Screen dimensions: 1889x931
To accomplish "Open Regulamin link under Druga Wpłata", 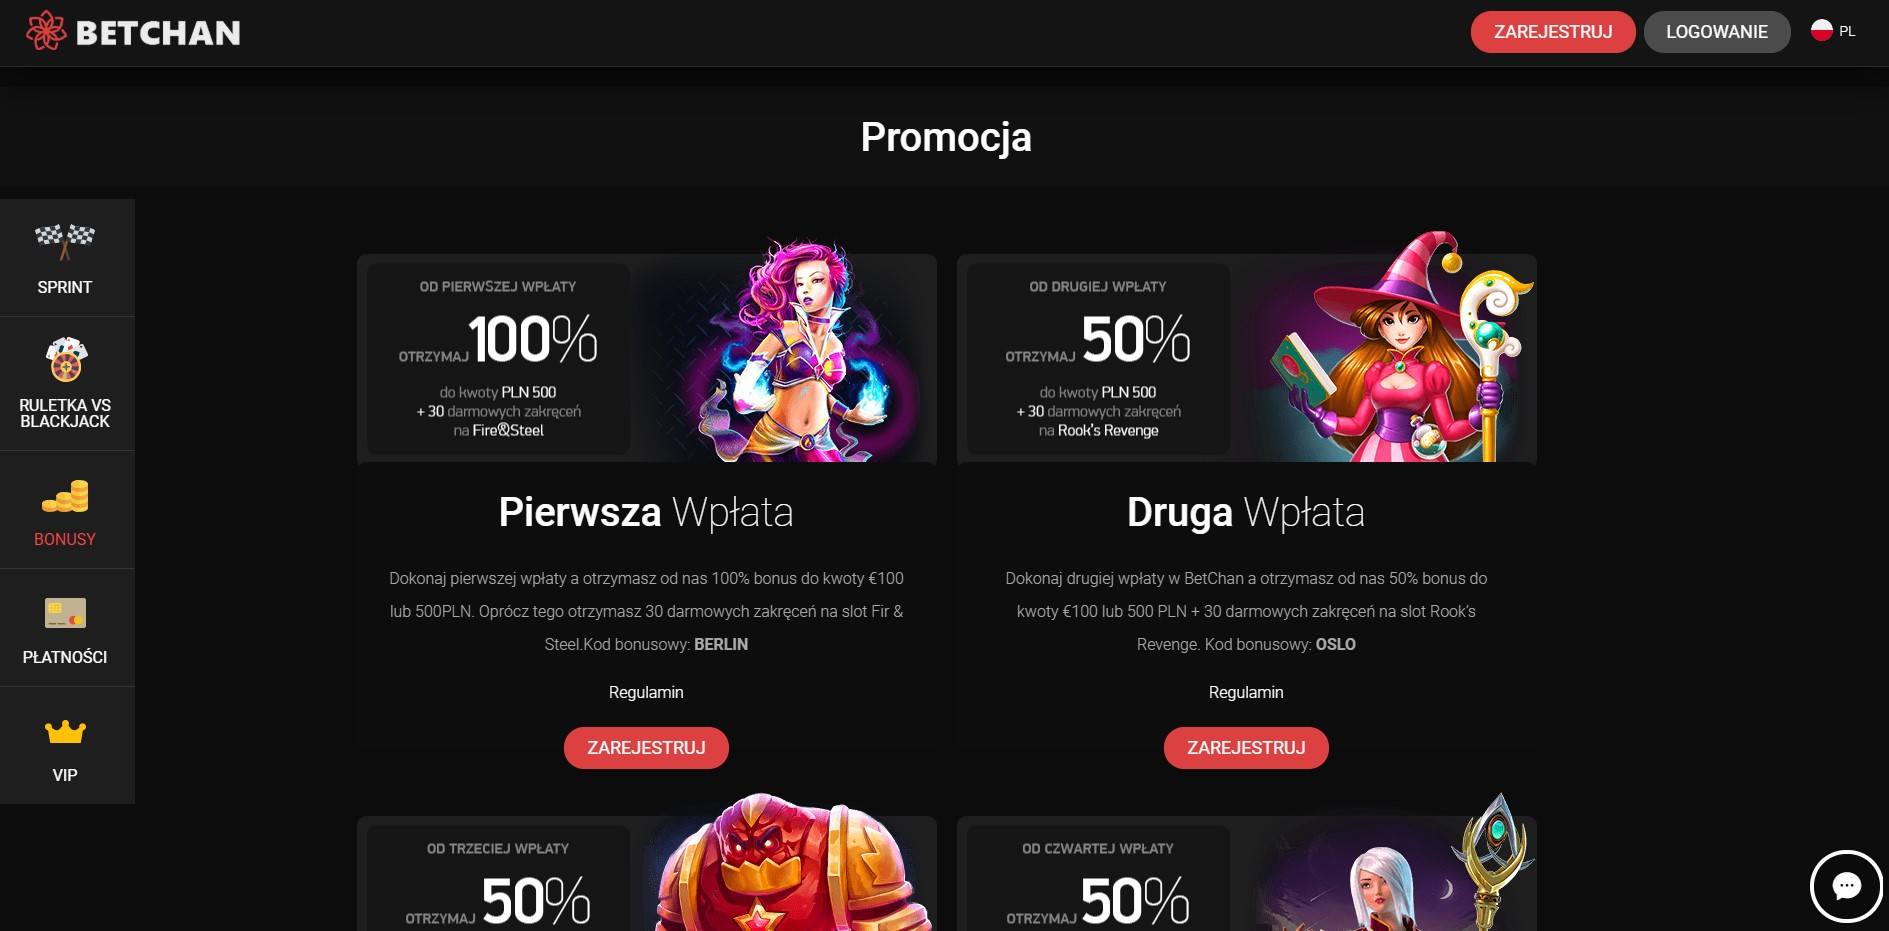I will (1246, 692).
